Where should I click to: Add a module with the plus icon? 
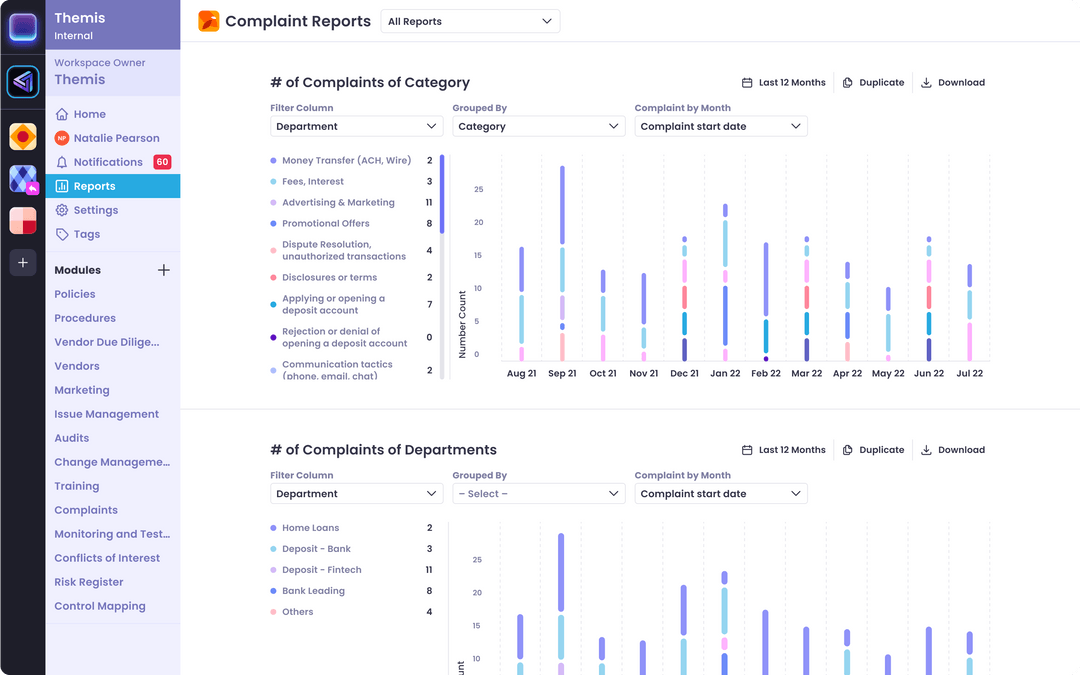[163, 269]
